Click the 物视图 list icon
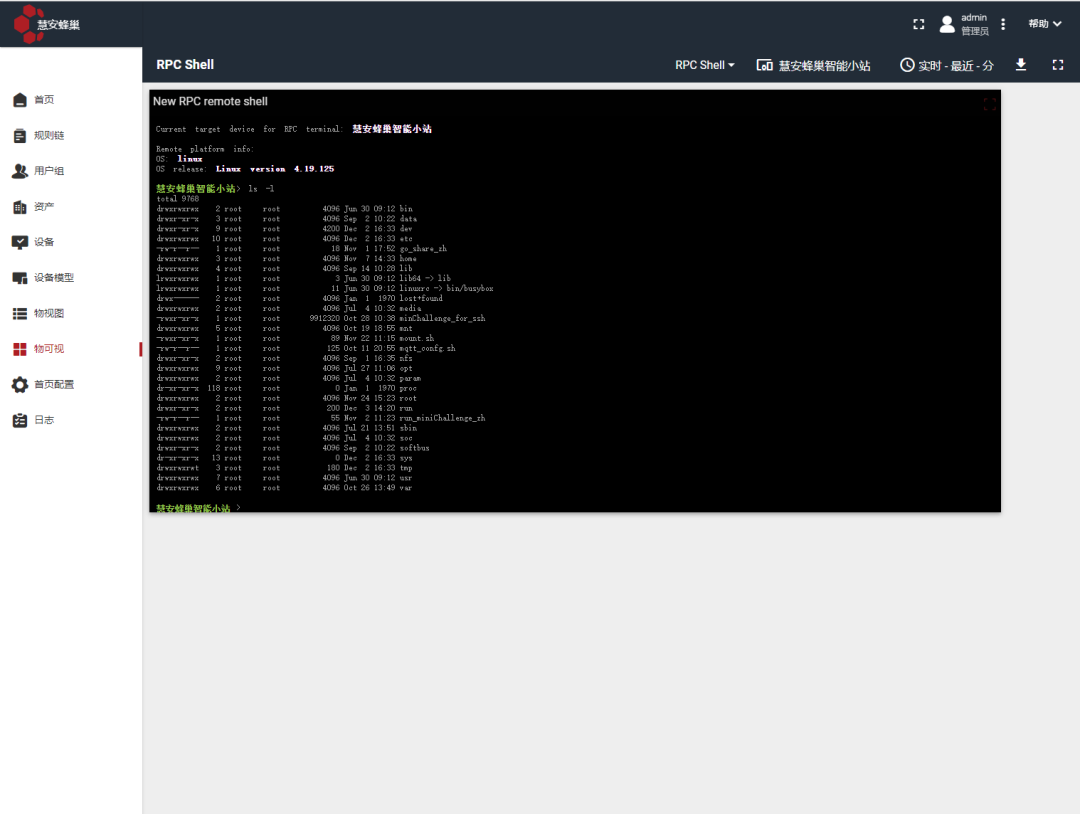 tap(19, 313)
